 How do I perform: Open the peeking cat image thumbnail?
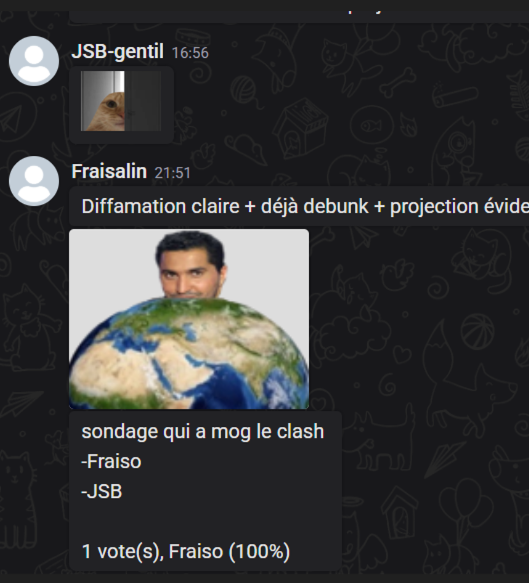click(x=121, y=101)
